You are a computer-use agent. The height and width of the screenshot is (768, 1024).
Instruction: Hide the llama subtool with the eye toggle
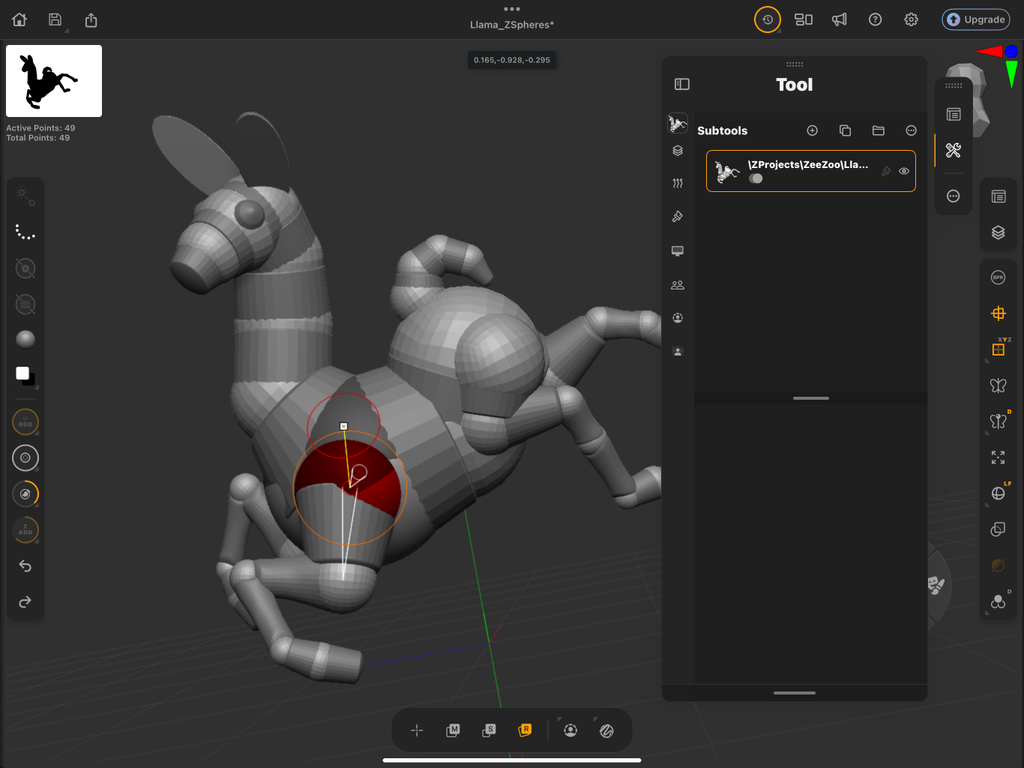pyautogui.click(x=904, y=171)
